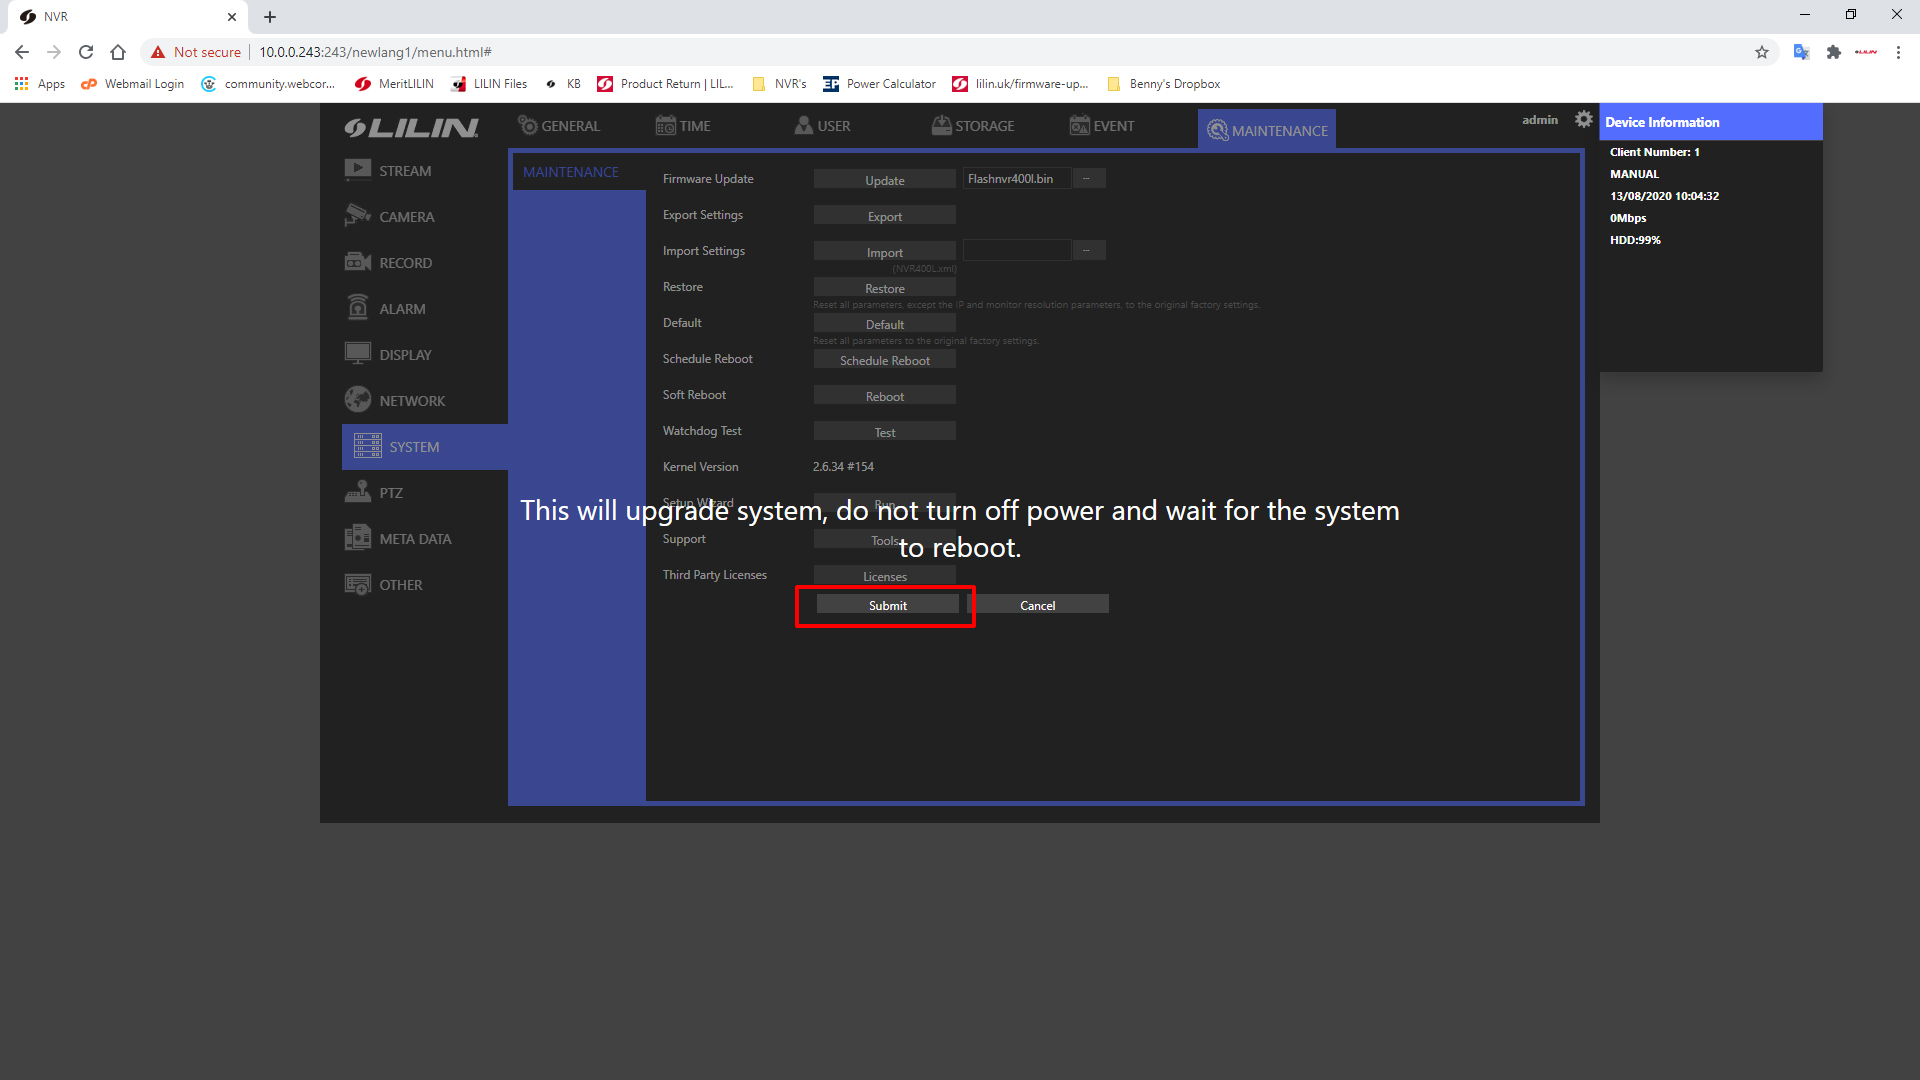1920x1080 pixels.
Task: Switch to the EVENT tab
Action: (x=1102, y=126)
